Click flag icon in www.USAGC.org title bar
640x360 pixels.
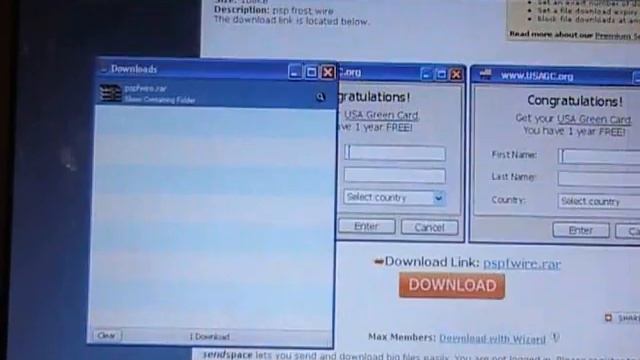[485, 74]
